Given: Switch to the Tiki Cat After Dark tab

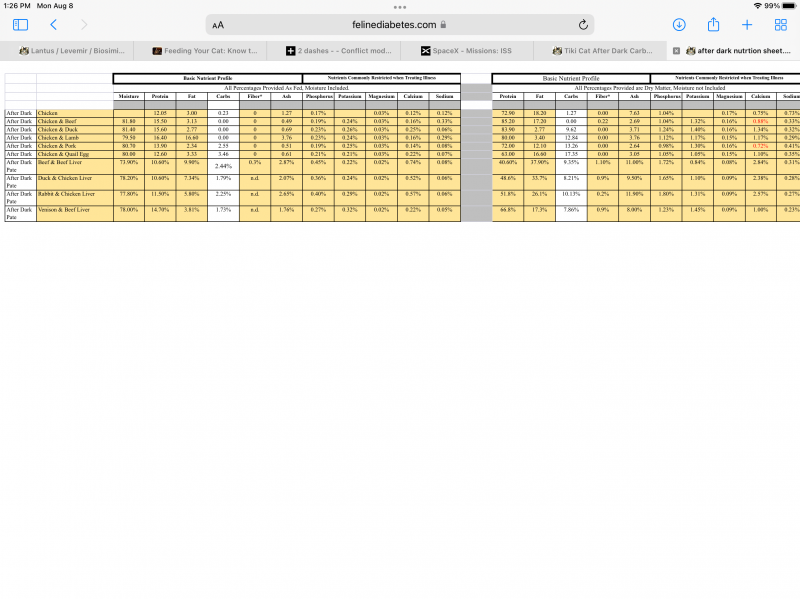Looking at the screenshot, I should (x=600, y=50).
